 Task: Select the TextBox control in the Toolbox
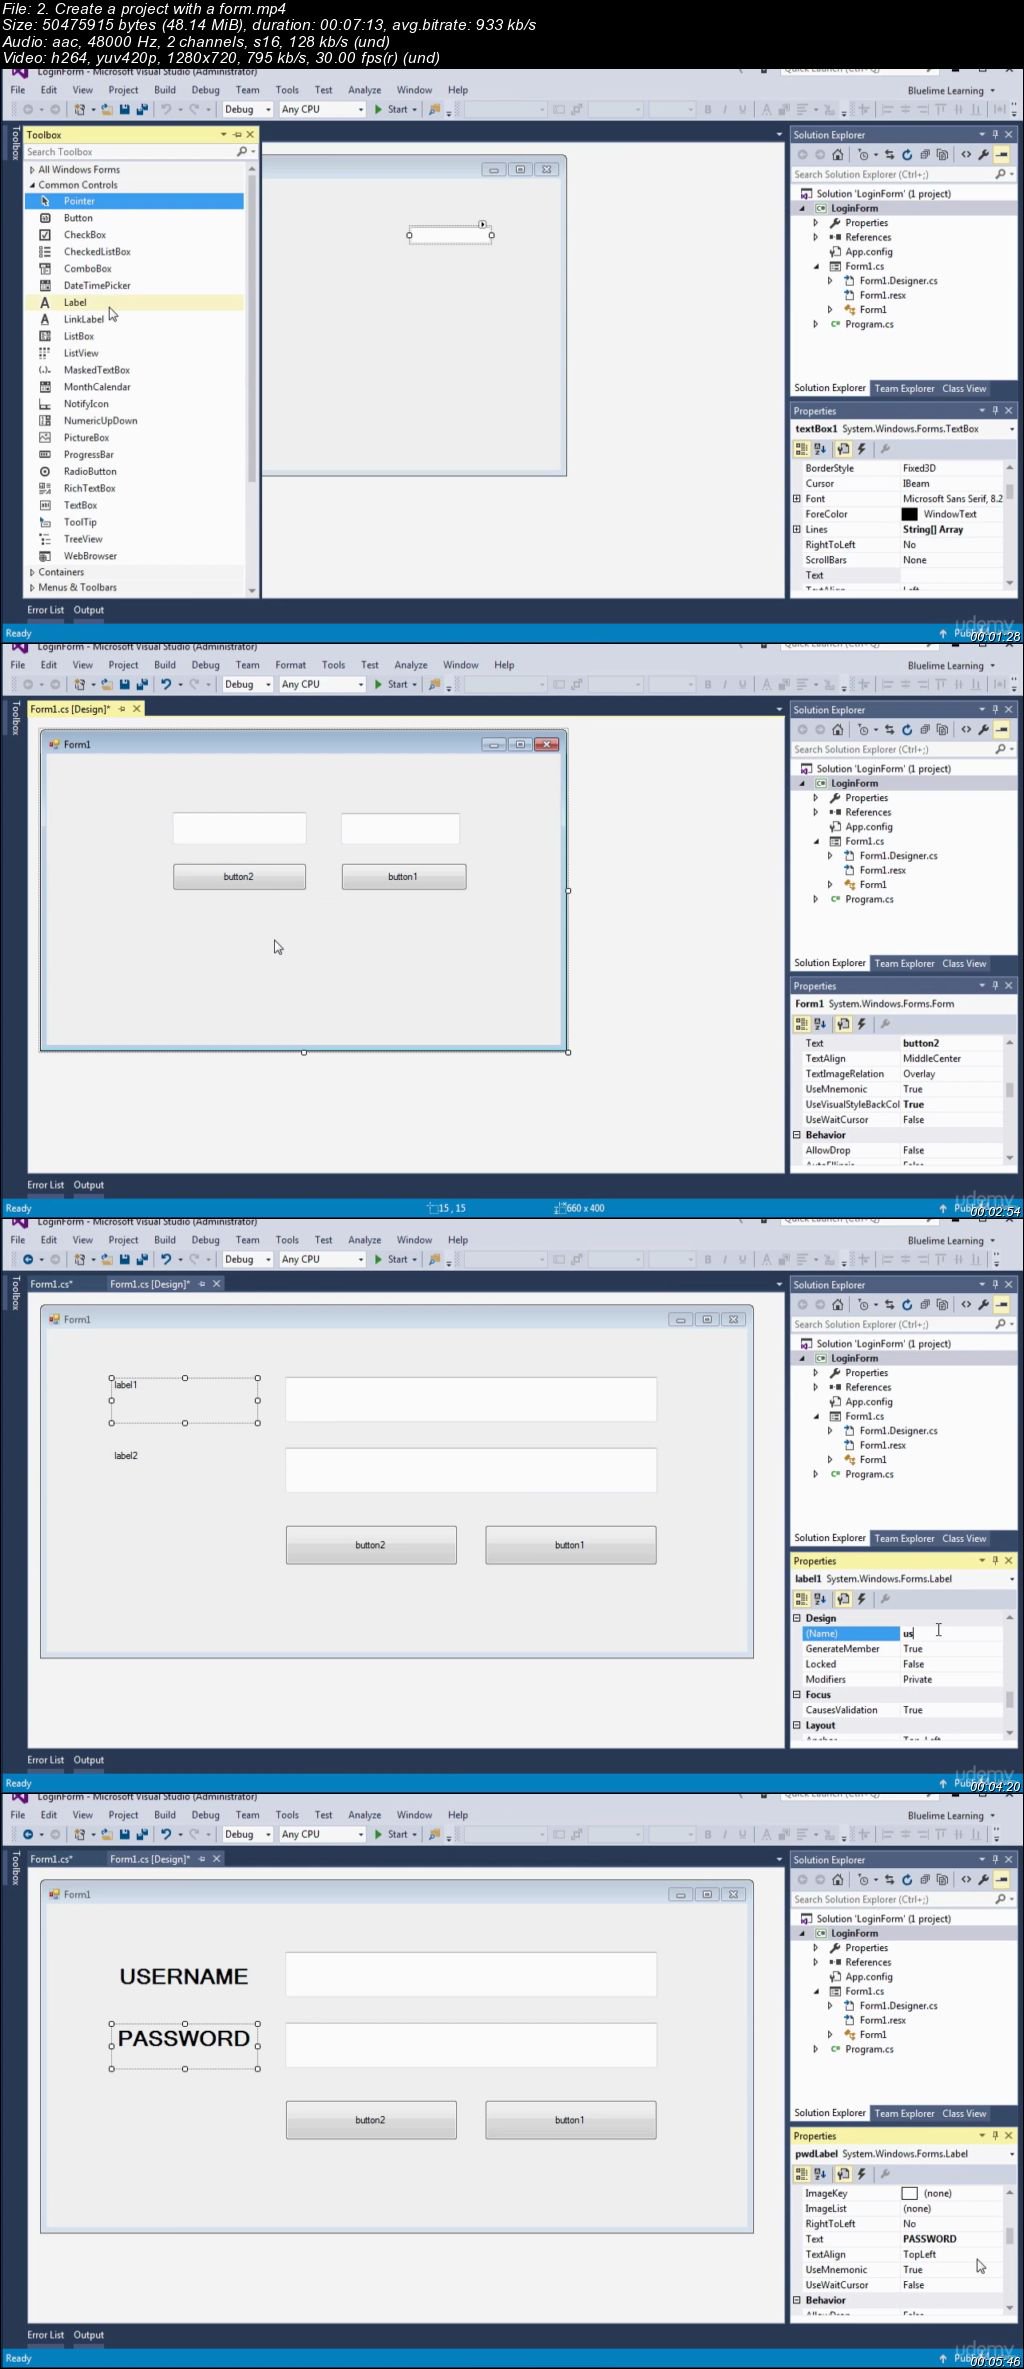tap(135, 506)
